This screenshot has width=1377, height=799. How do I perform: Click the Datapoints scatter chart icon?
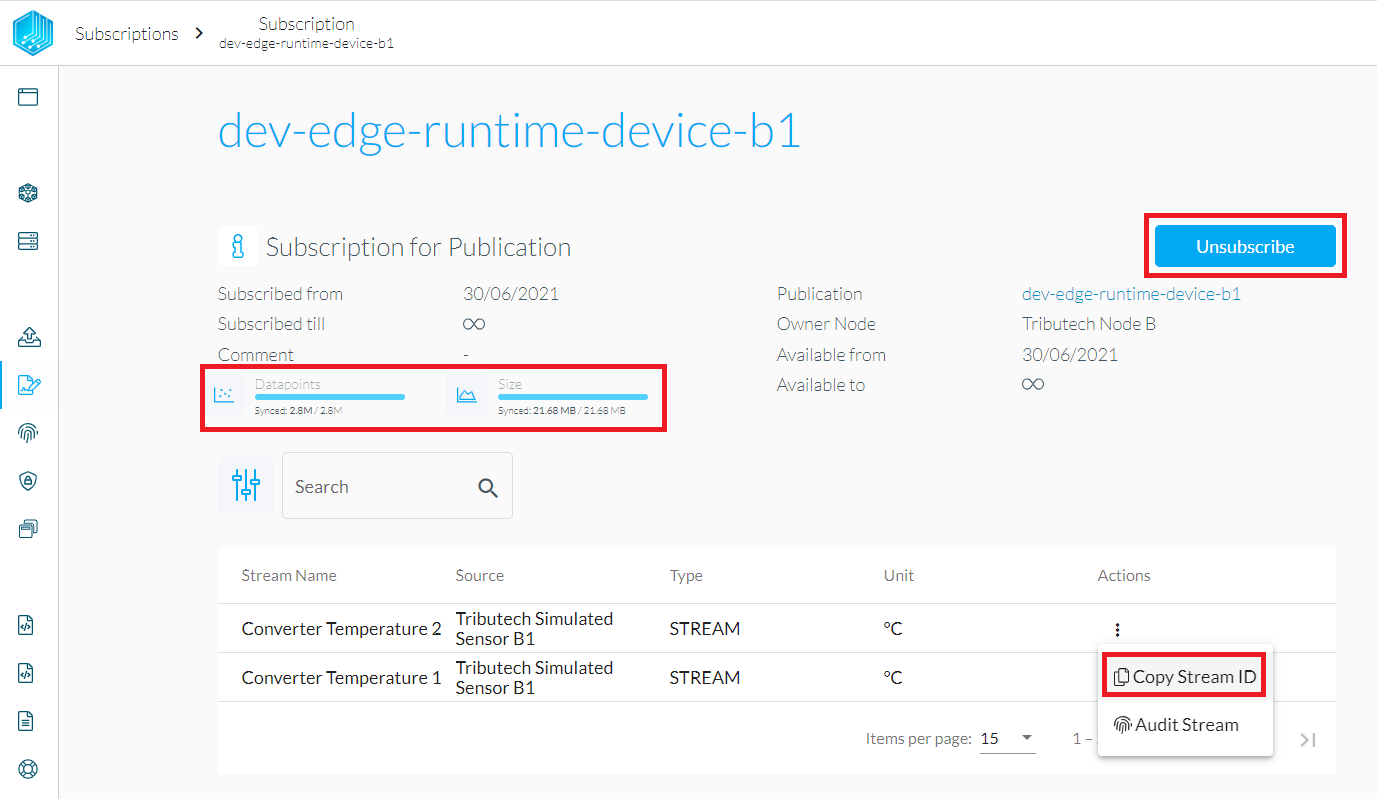pos(224,396)
